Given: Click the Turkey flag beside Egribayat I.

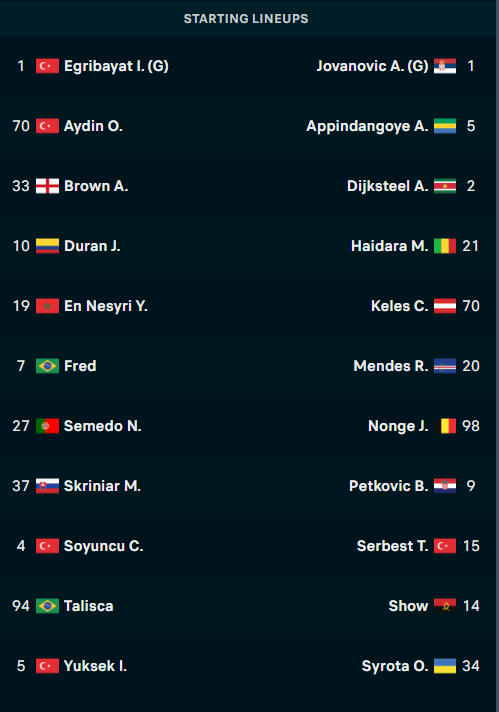Looking at the screenshot, I should point(47,66).
